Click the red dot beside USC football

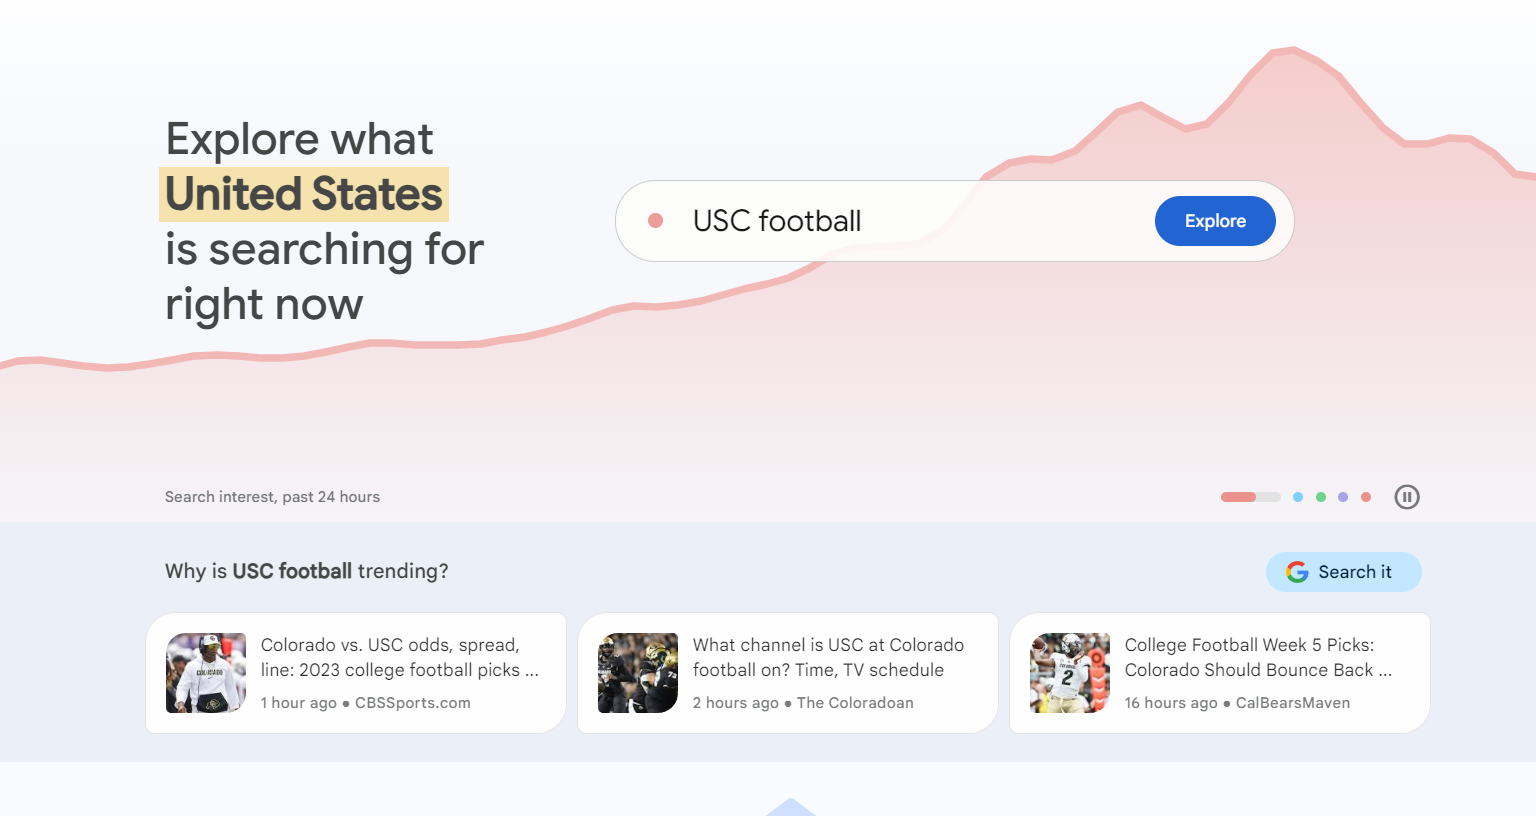(x=656, y=221)
